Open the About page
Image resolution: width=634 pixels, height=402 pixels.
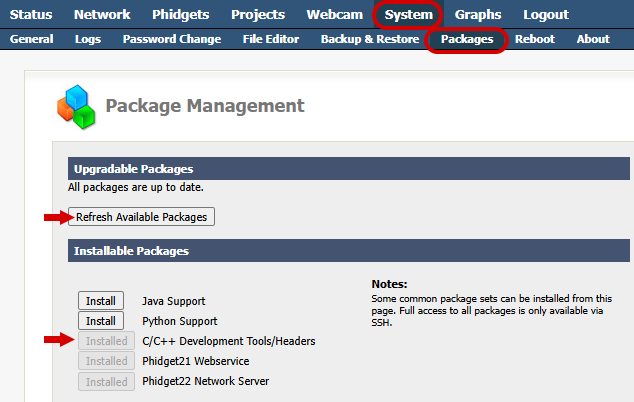[x=593, y=39]
